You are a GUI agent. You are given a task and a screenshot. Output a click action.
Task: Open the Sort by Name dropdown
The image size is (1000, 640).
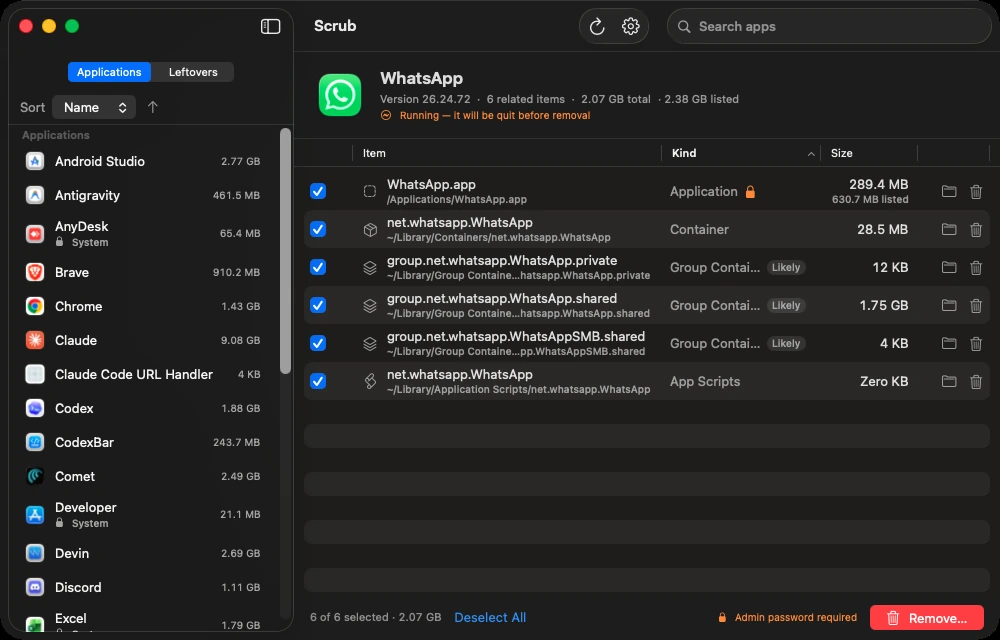94,107
